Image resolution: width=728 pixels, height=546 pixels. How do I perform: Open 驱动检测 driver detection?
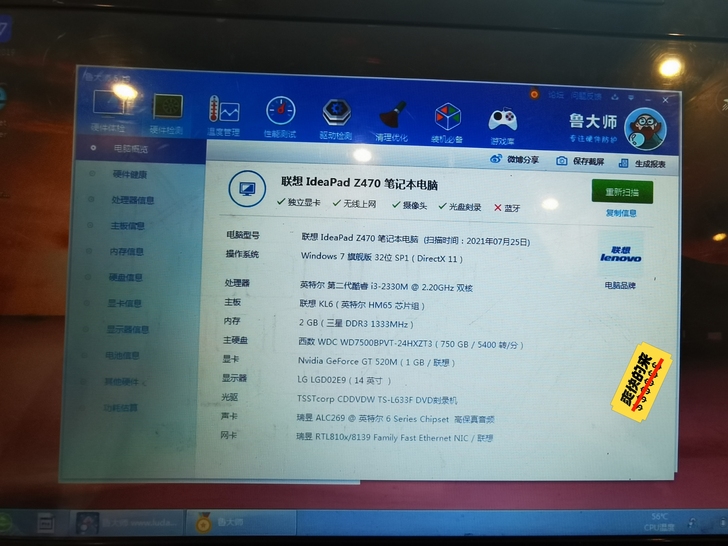(336, 119)
